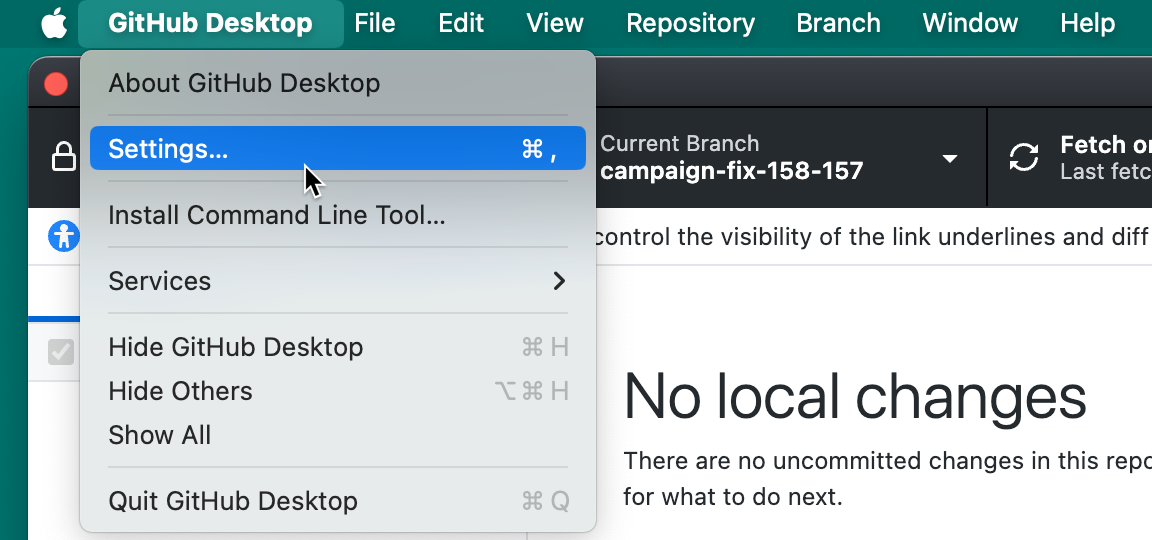Toggle the select-all changes checkbox

61,352
